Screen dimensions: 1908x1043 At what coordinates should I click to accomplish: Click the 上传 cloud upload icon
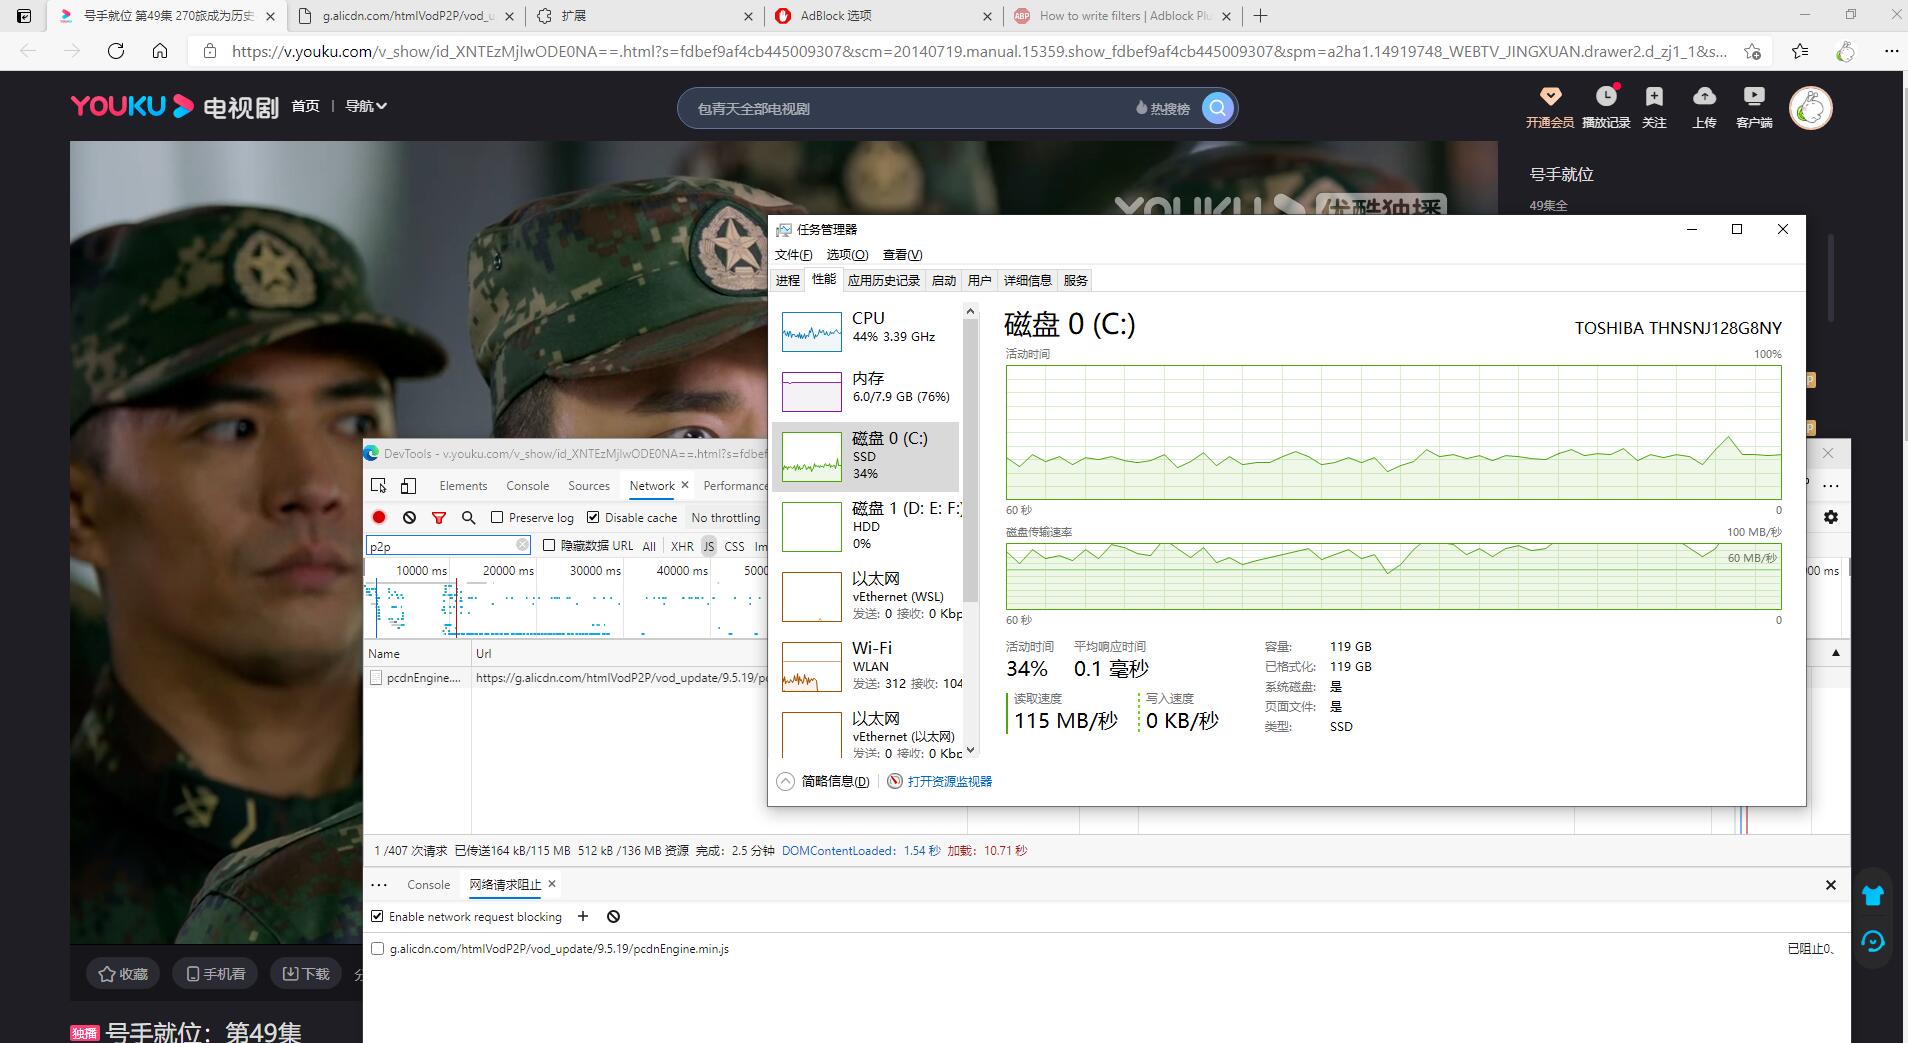click(x=1704, y=96)
